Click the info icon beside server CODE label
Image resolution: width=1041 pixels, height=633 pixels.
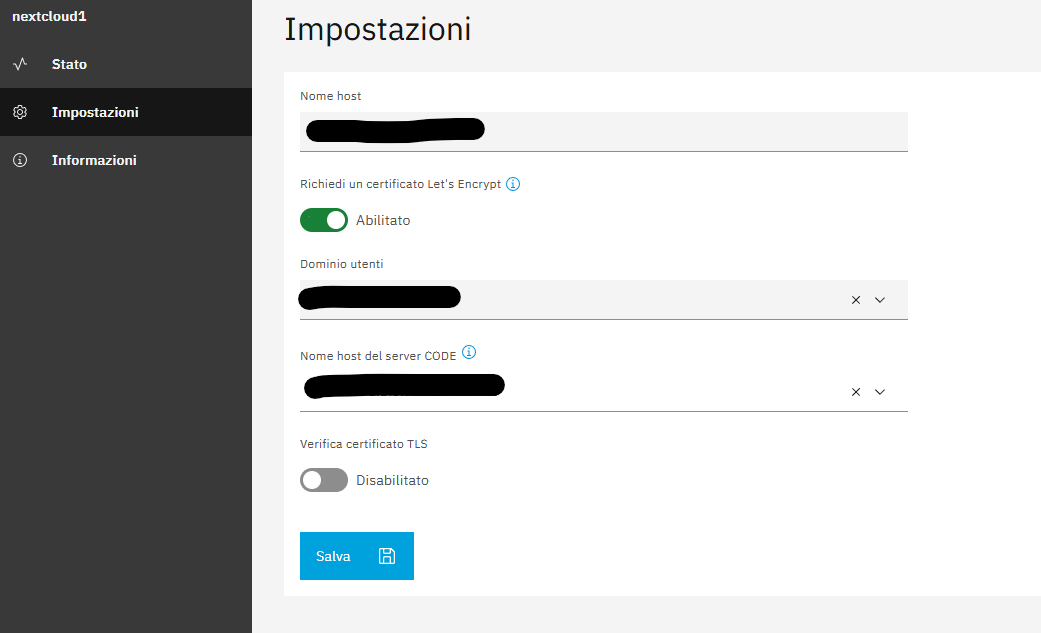pos(469,352)
